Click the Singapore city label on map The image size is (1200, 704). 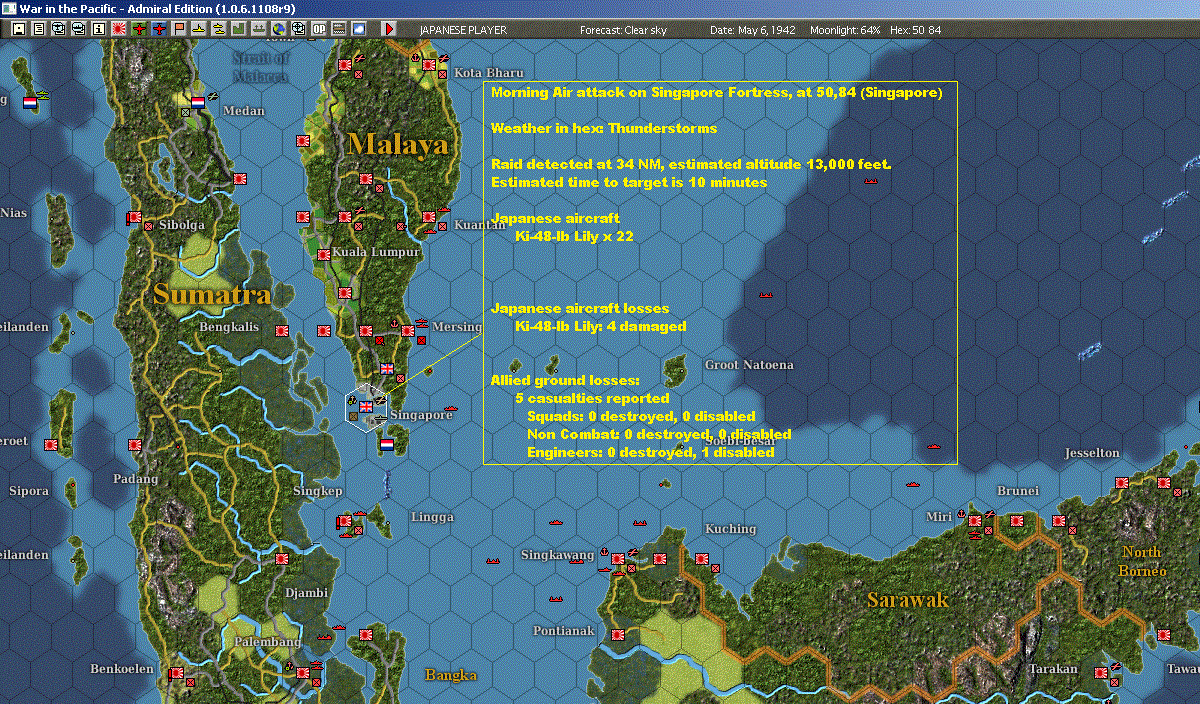(x=421, y=414)
